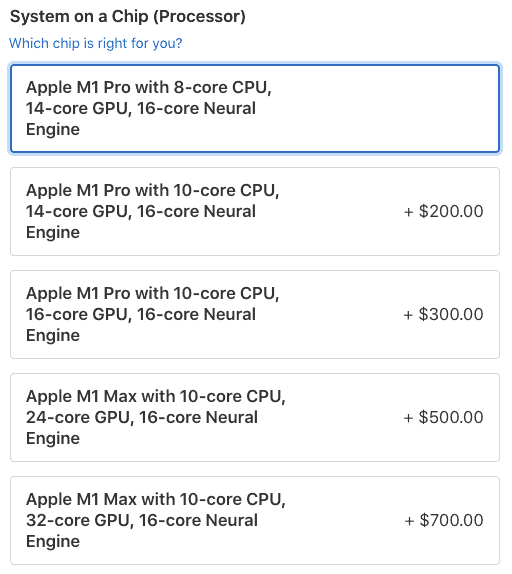Pick M1 Max with 24-core GPU option

point(255,417)
